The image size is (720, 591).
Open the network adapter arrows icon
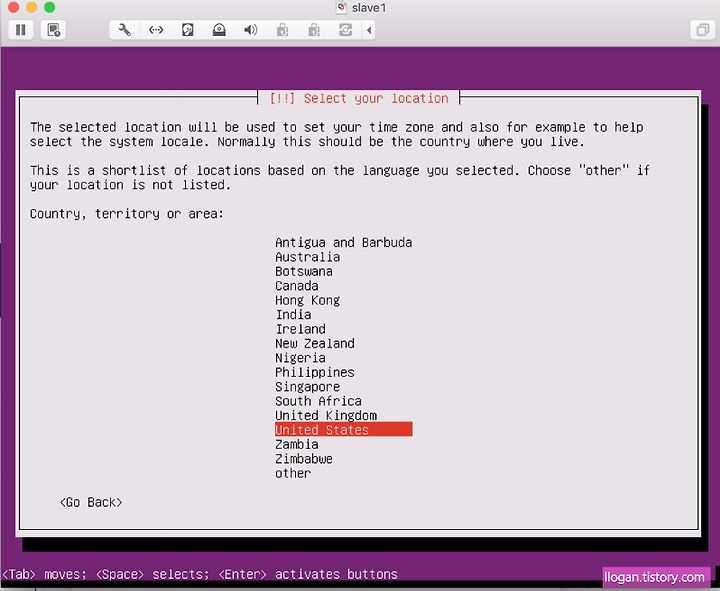(x=156, y=30)
